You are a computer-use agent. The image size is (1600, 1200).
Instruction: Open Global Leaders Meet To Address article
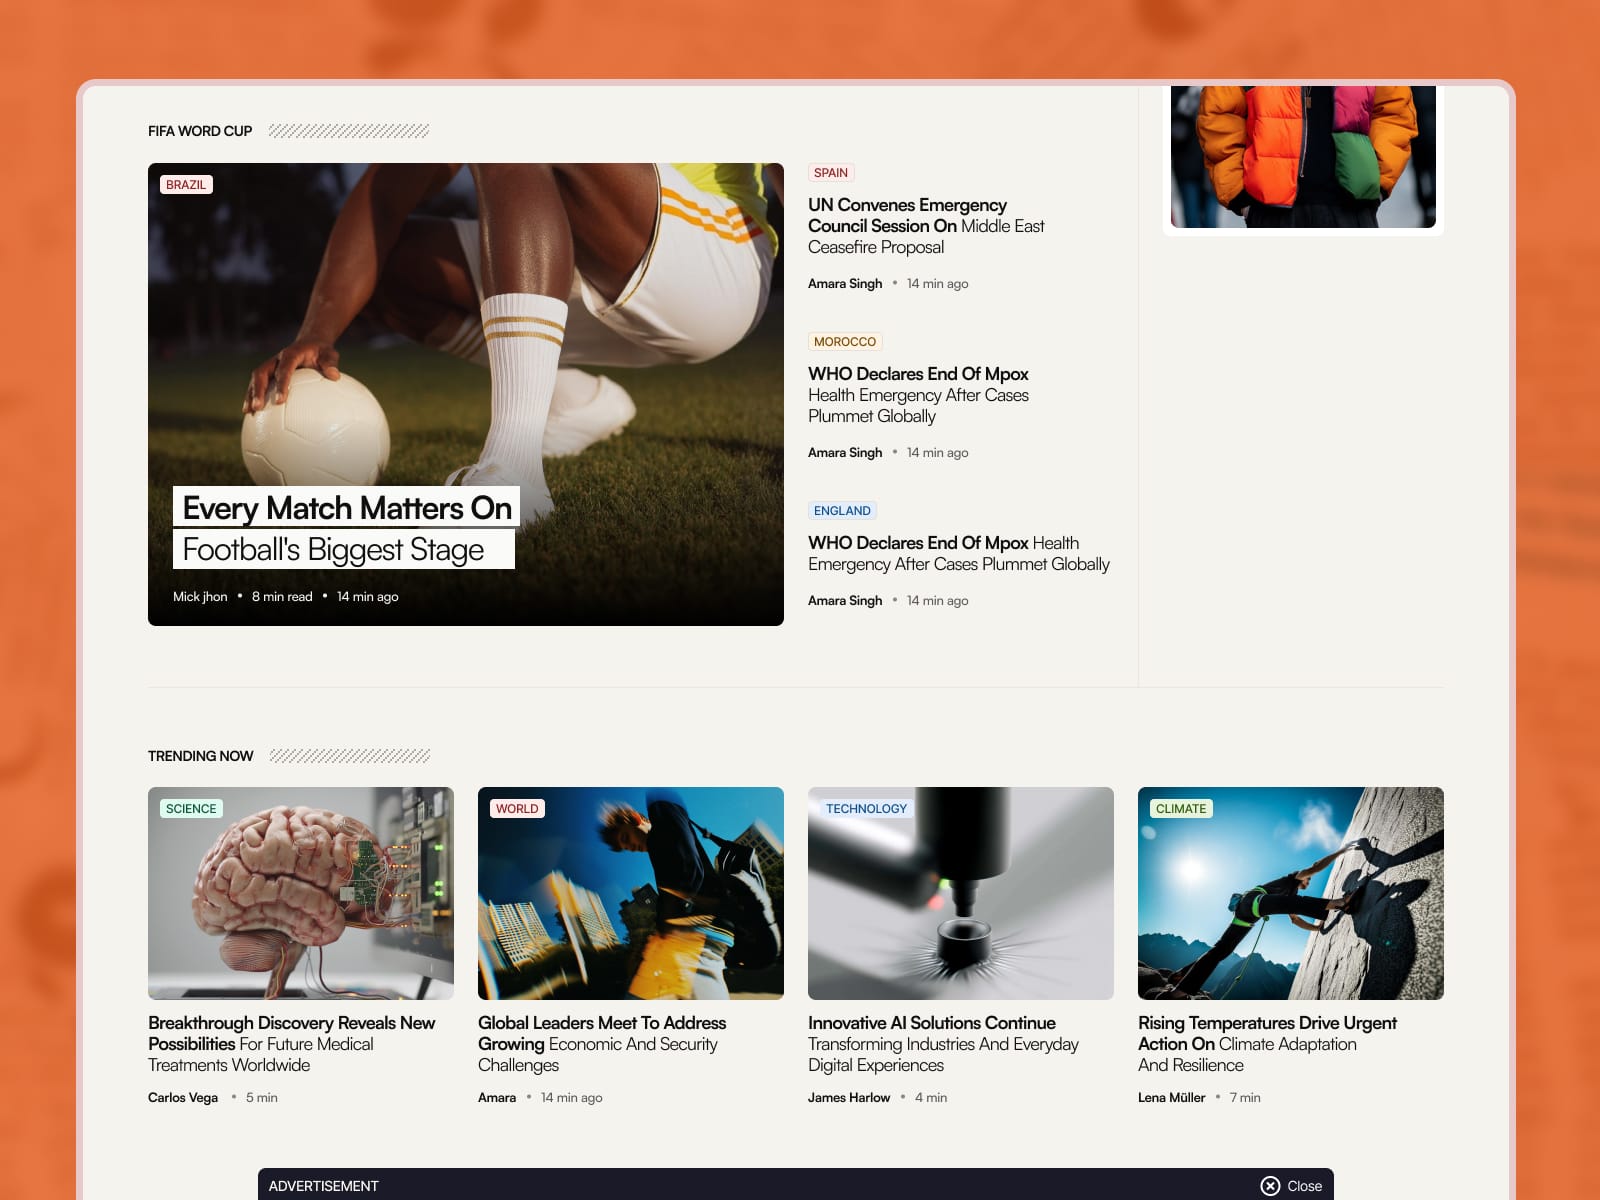pyautogui.click(x=602, y=1044)
